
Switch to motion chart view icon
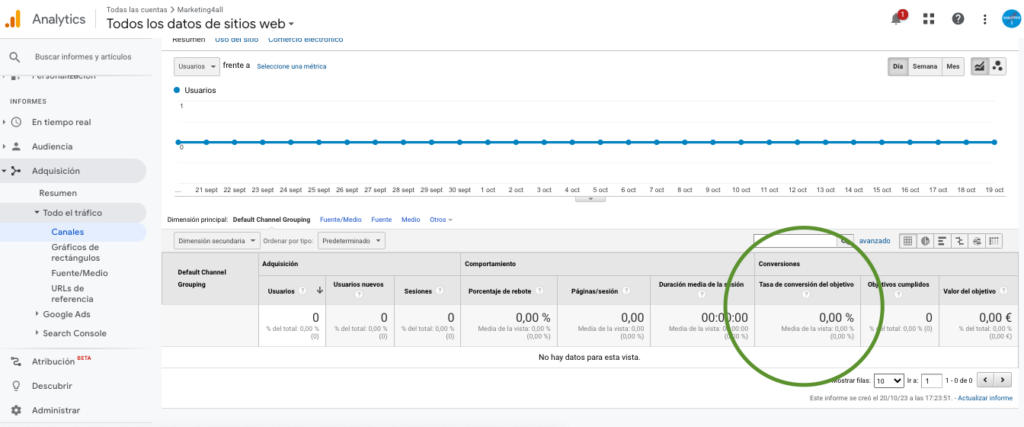pos(997,66)
